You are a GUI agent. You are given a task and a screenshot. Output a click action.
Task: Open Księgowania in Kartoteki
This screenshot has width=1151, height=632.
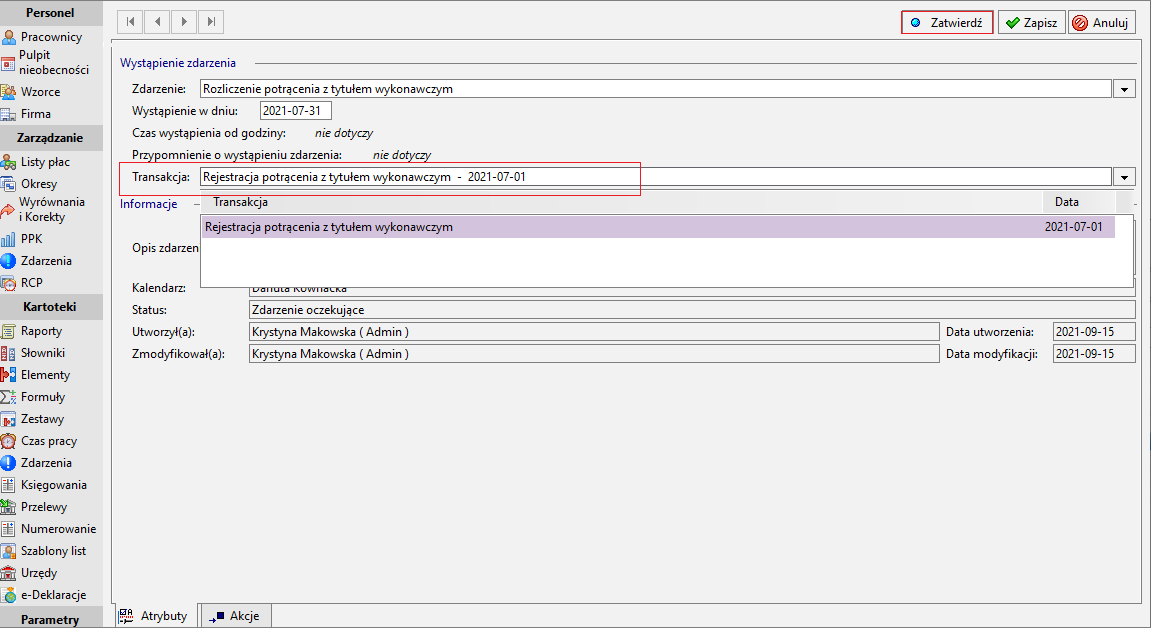coord(44,485)
